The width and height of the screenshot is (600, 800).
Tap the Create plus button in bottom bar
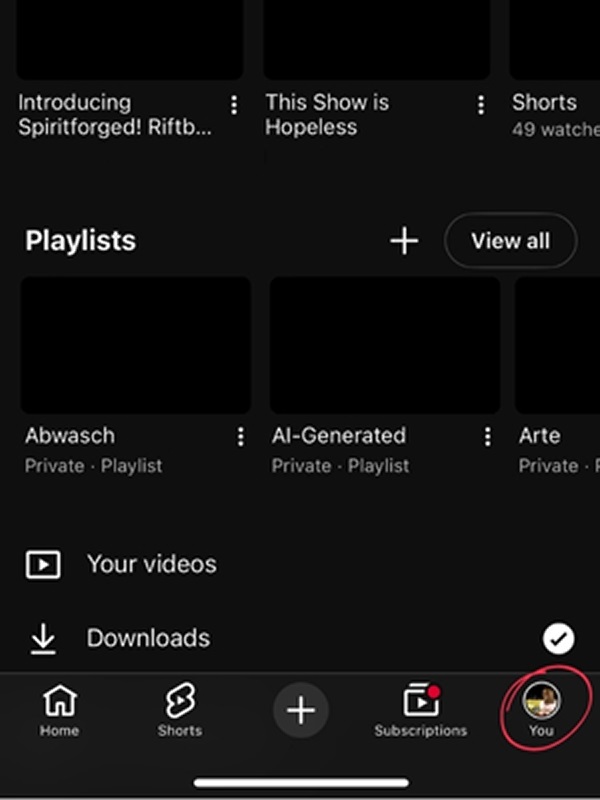coord(300,710)
